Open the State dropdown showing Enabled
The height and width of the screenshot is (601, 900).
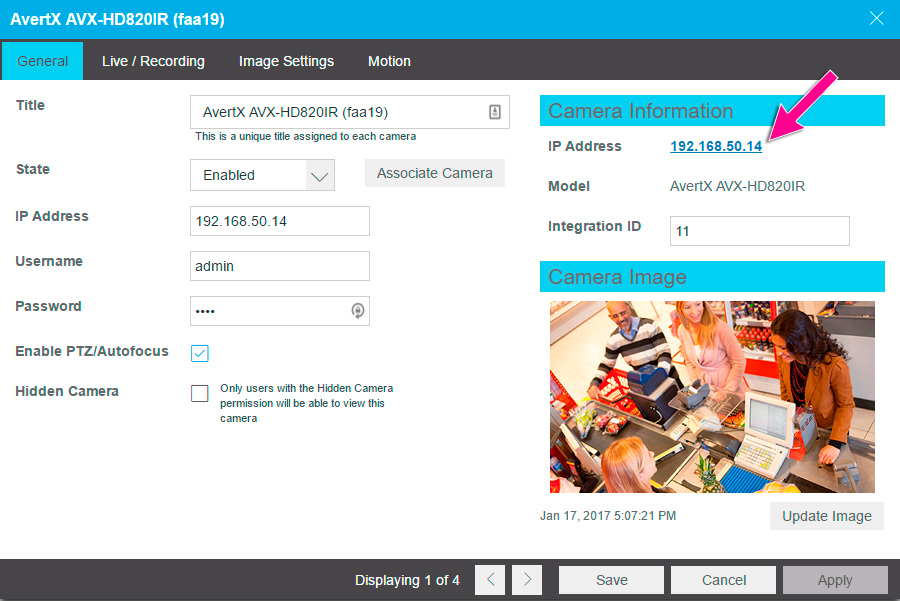[x=262, y=175]
